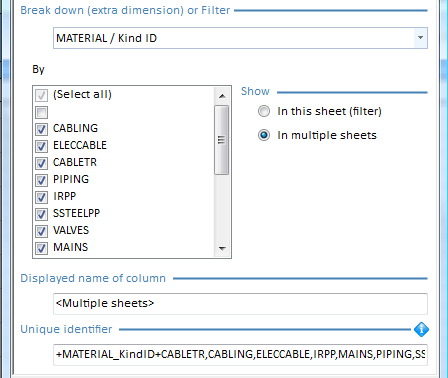448x378 pixels.
Task: Uncheck the ELECCABLE checkbox
Action: (x=41, y=146)
